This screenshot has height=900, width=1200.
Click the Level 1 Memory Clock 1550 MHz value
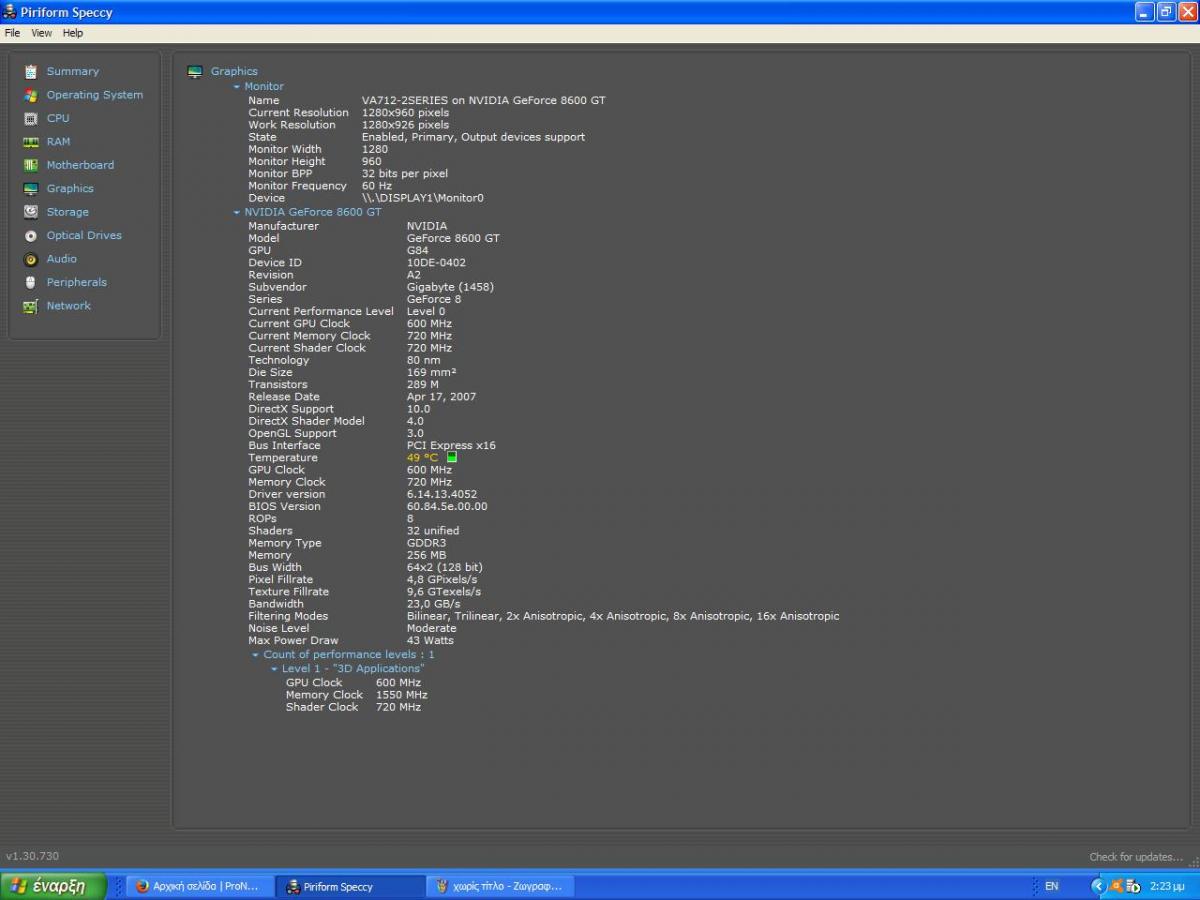click(x=401, y=695)
